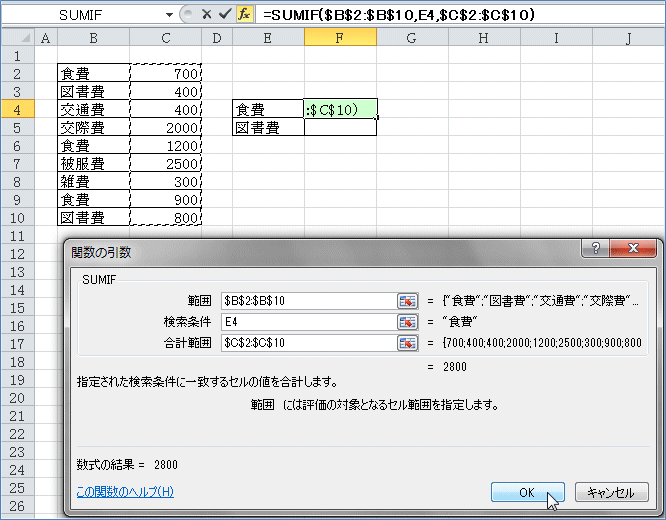Click the Enter checkmark icon in formula bar

click(225, 14)
